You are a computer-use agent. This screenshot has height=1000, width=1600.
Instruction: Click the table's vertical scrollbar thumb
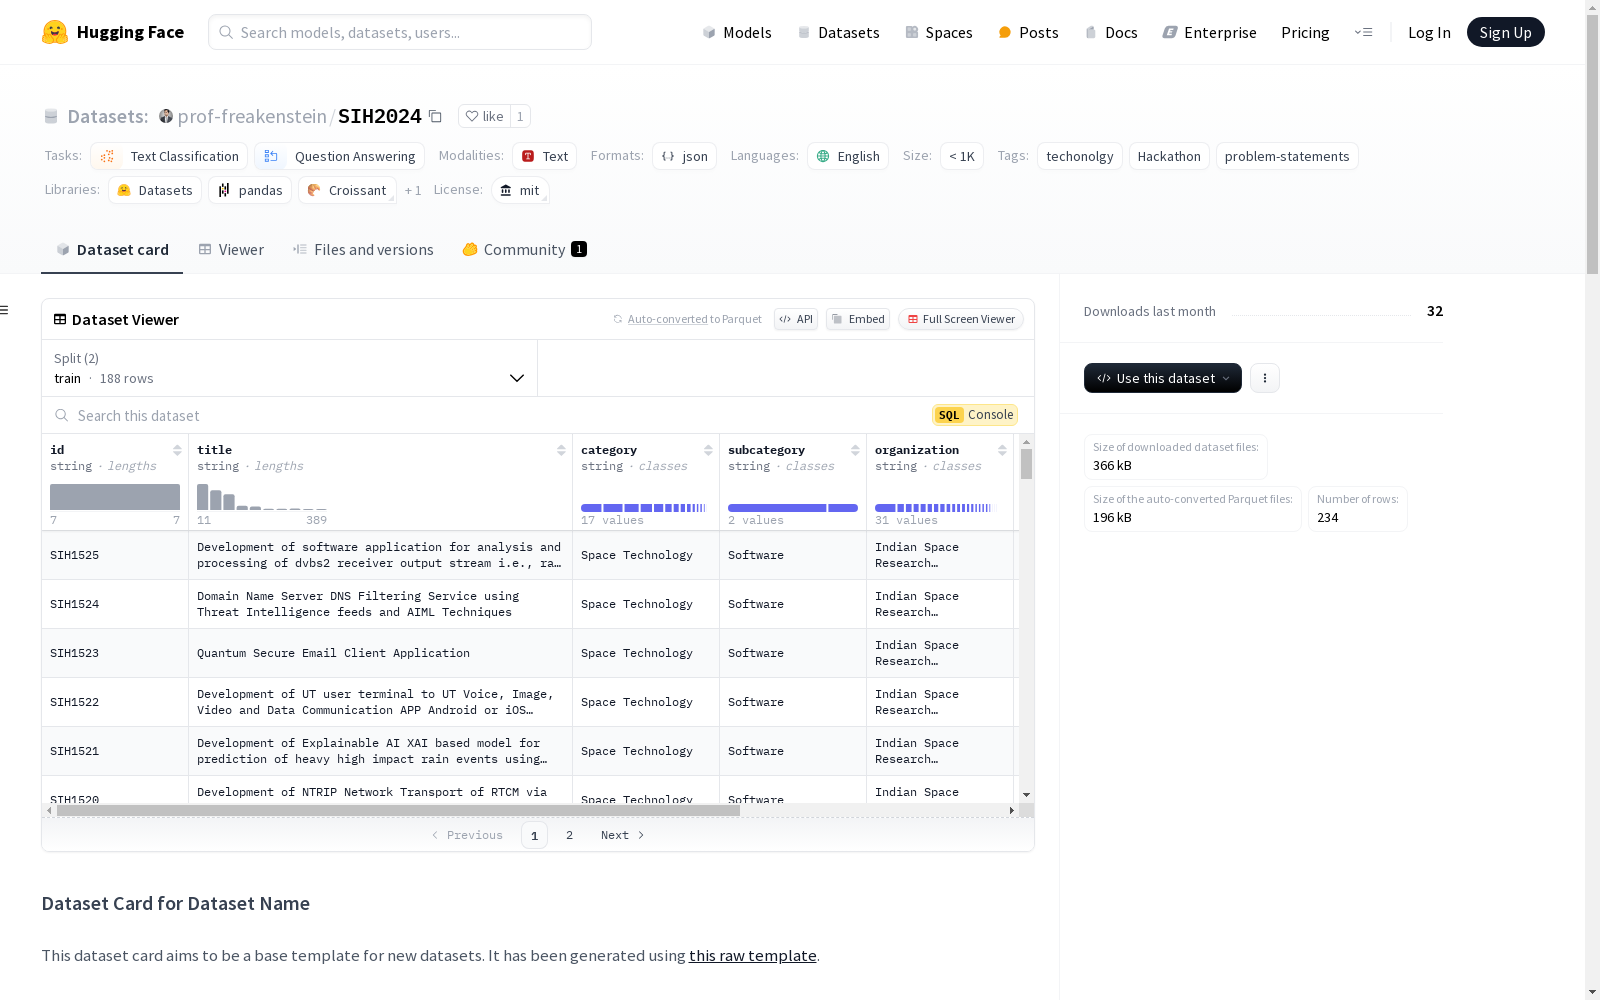(1026, 464)
